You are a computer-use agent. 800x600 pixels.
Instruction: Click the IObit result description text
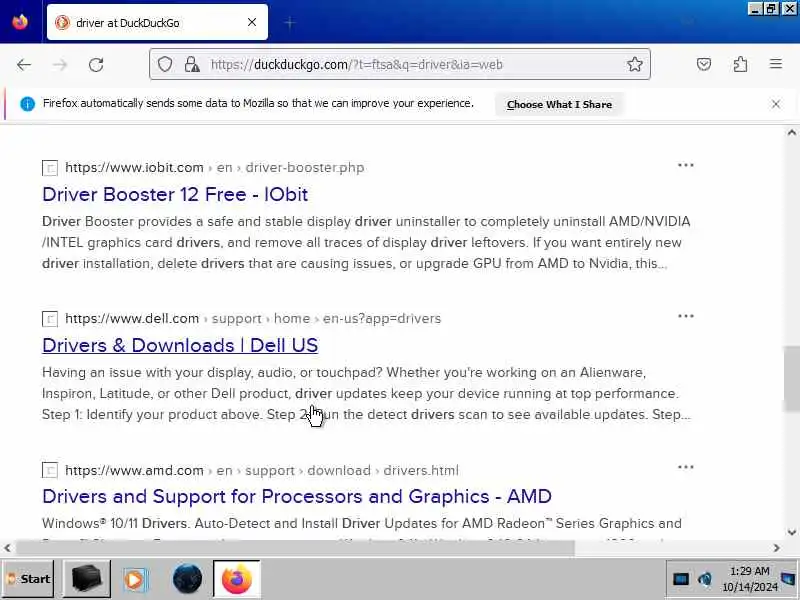coord(366,242)
